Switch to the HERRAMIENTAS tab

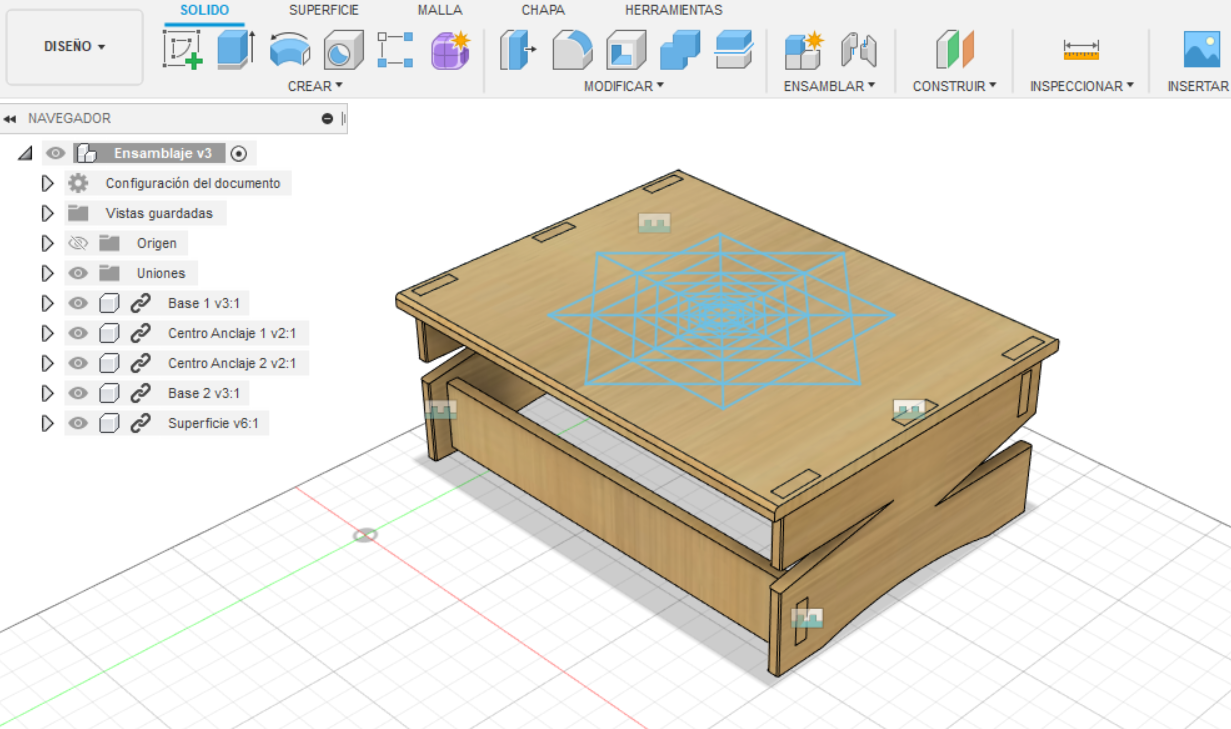click(674, 10)
